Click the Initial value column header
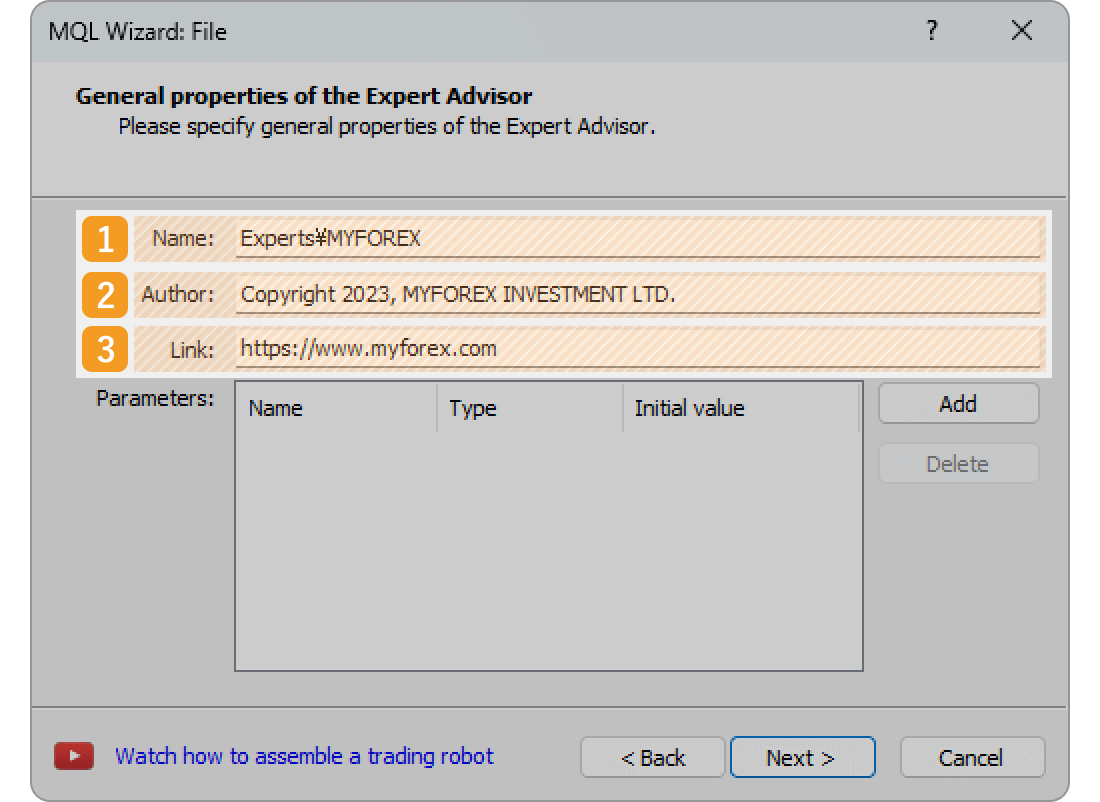Image resolution: width=1100 pixels, height=802 pixels. 689,408
